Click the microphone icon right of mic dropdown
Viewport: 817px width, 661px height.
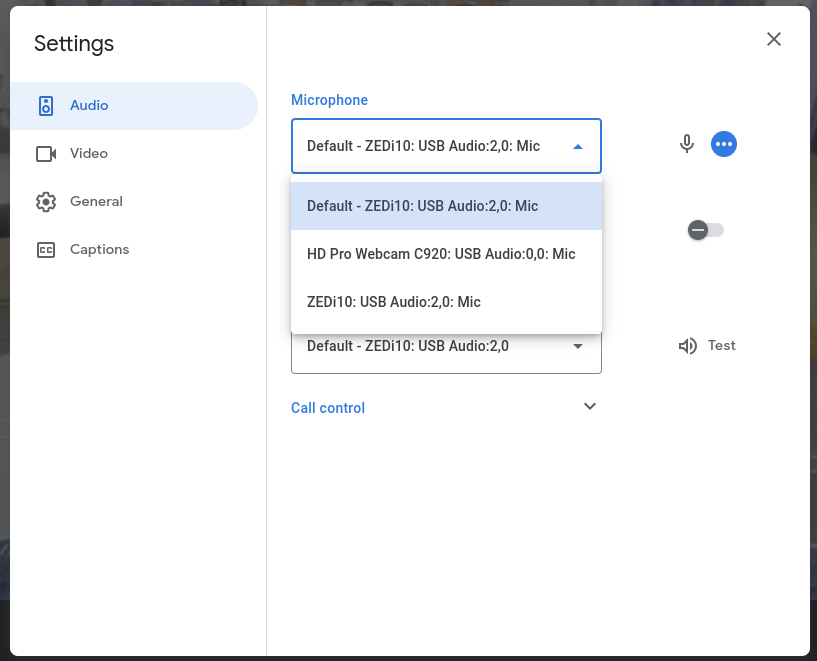pyautogui.click(x=687, y=144)
